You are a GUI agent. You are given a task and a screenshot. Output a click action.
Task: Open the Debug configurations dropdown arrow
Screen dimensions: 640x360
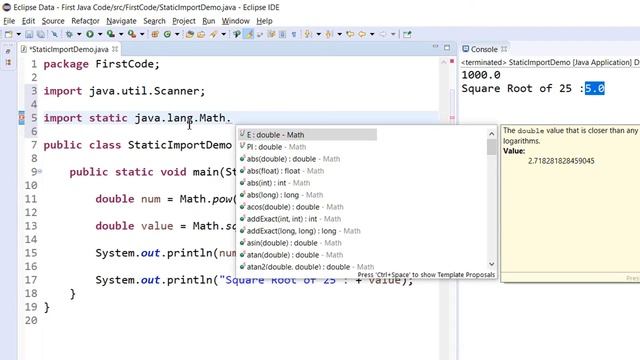pos(79,34)
